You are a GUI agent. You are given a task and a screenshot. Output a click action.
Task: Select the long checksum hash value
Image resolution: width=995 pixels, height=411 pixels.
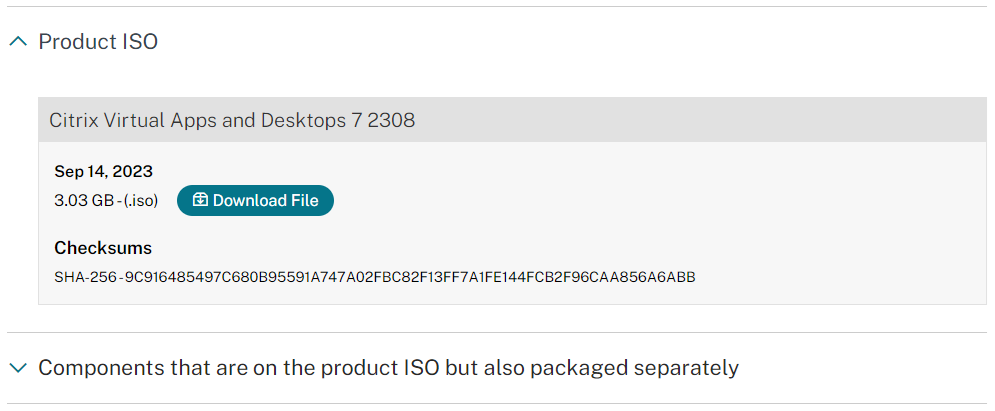409,277
